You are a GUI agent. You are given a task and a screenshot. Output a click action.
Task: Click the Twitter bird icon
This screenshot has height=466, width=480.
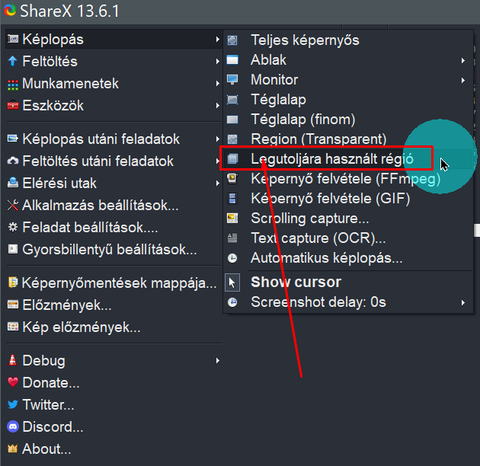(x=13, y=405)
